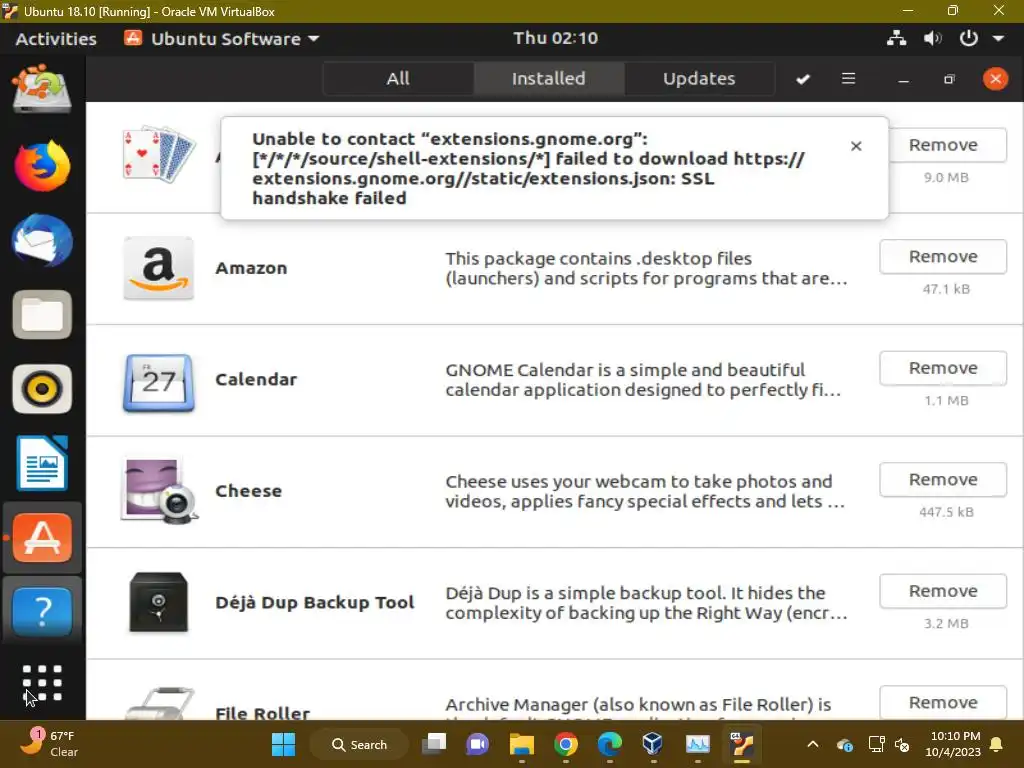Viewport: 1024px width, 768px height.
Task: Show hidden tray icons chevron
Action: (813, 744)
